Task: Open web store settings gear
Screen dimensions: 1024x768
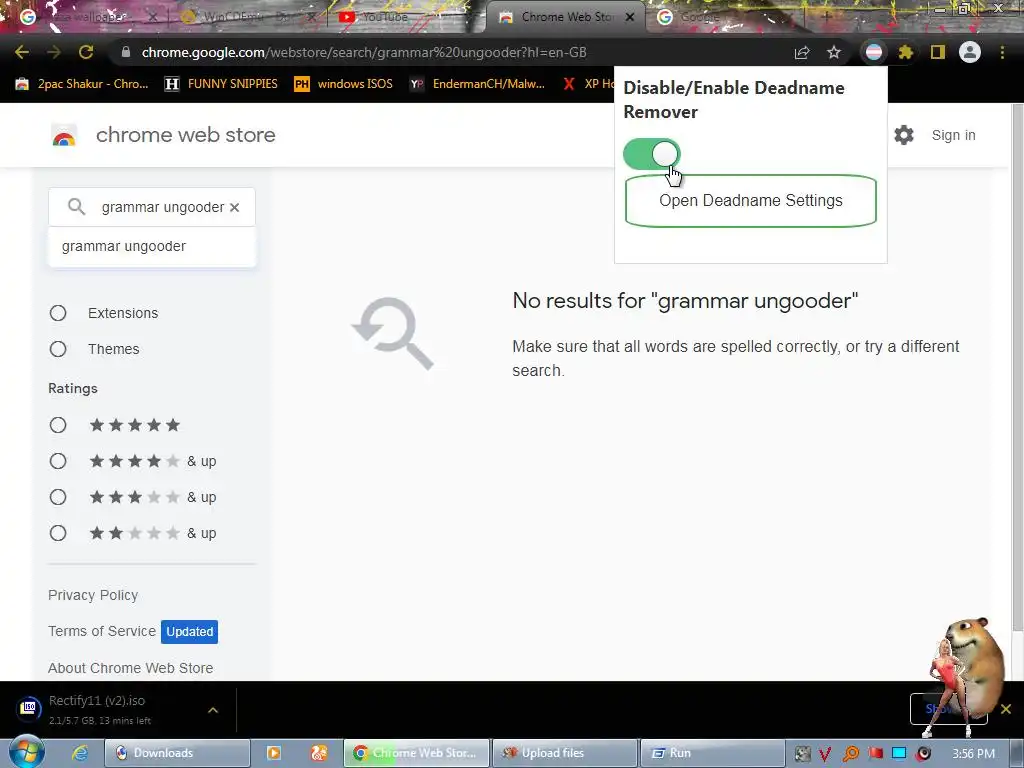Action: (x=904, y=135)
